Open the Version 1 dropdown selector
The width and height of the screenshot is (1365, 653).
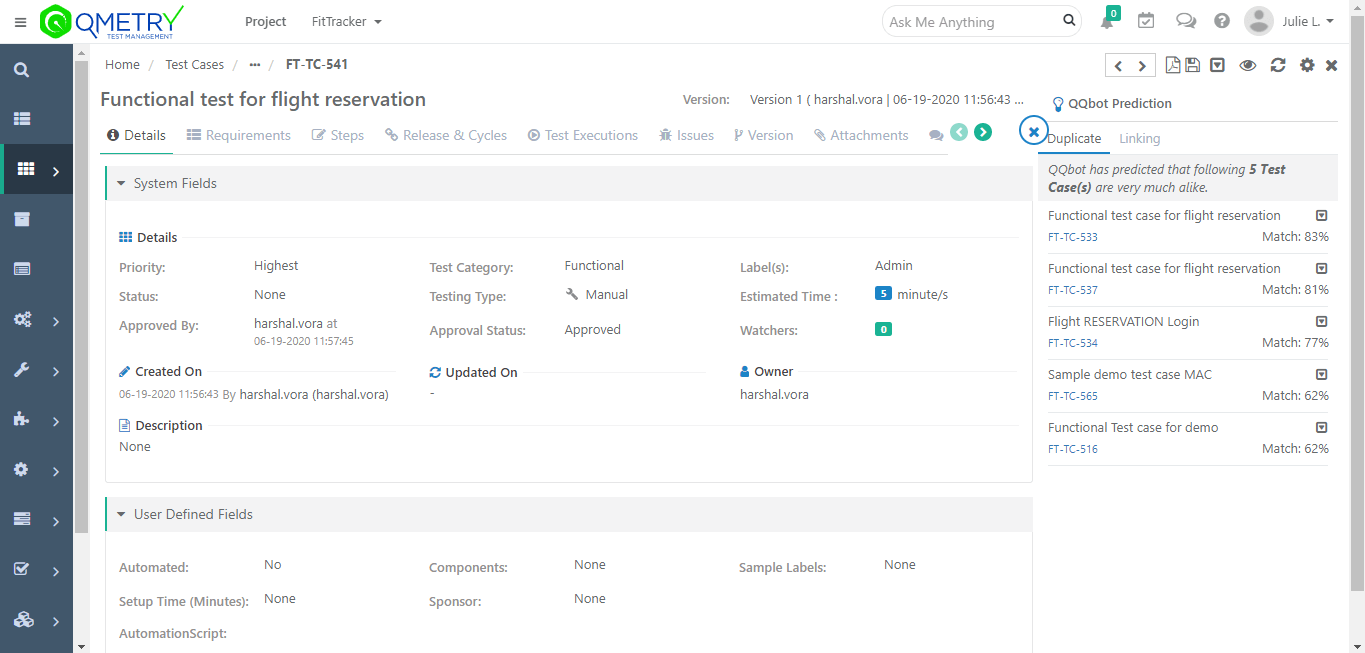(x=886, y=100)
